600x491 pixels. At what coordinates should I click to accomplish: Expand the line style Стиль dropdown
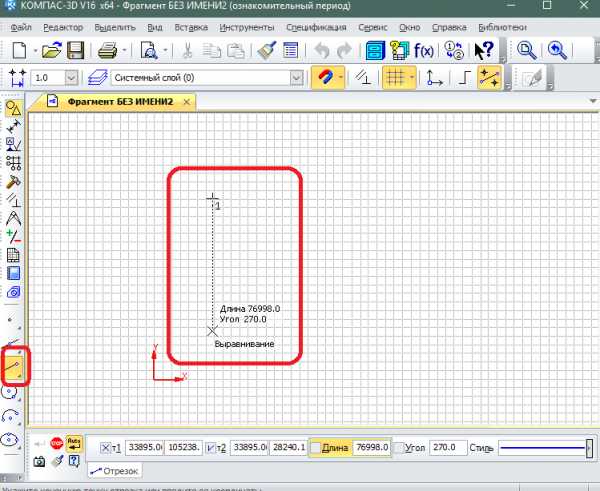tap(590, 448)
